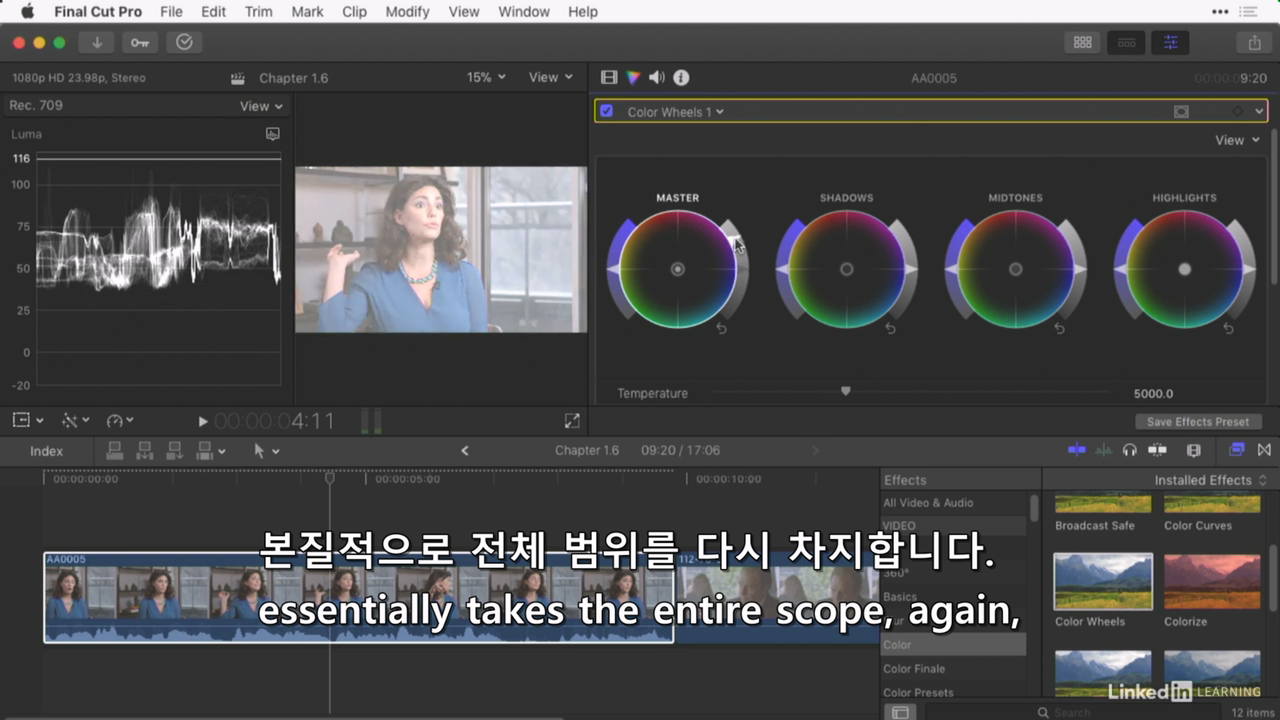Open the transform tools dropdown

tap(28, 421)
